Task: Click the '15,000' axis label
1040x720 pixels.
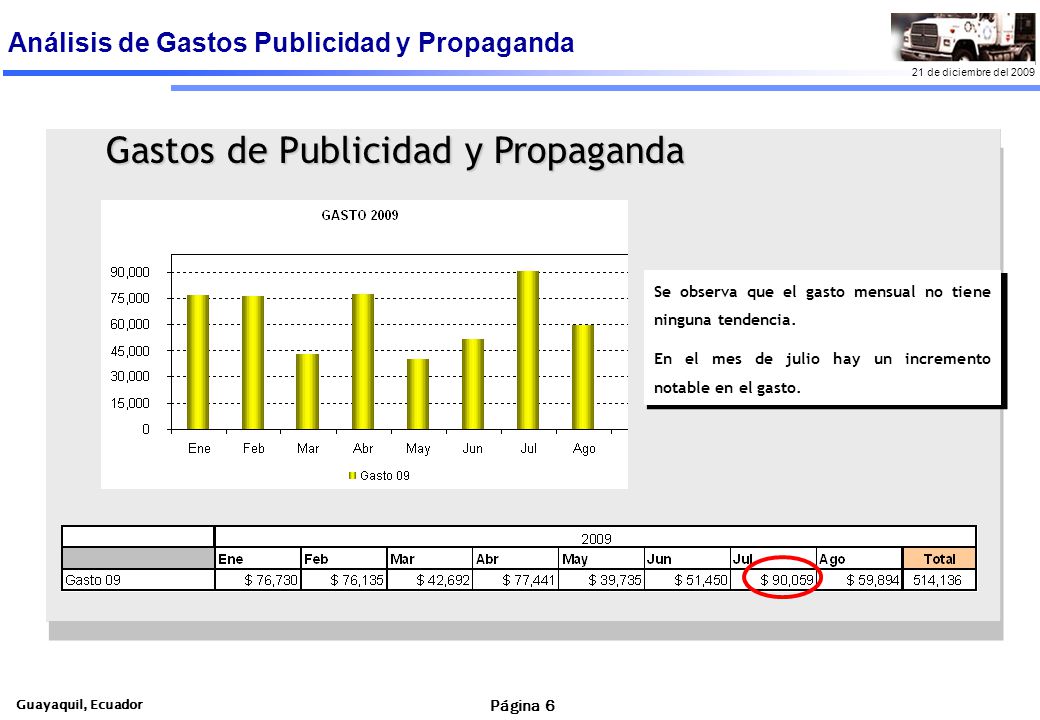Action: point(130,403)
